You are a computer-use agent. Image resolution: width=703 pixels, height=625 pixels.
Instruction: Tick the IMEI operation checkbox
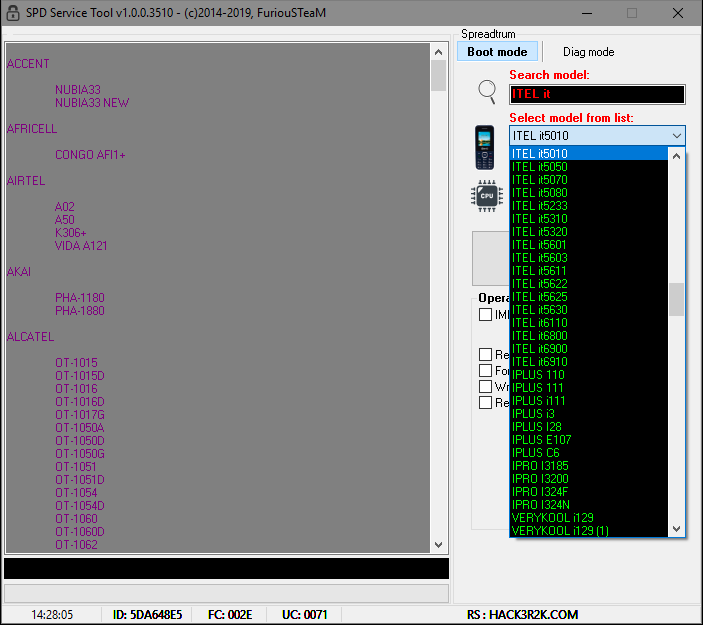(x=486, y=314)
